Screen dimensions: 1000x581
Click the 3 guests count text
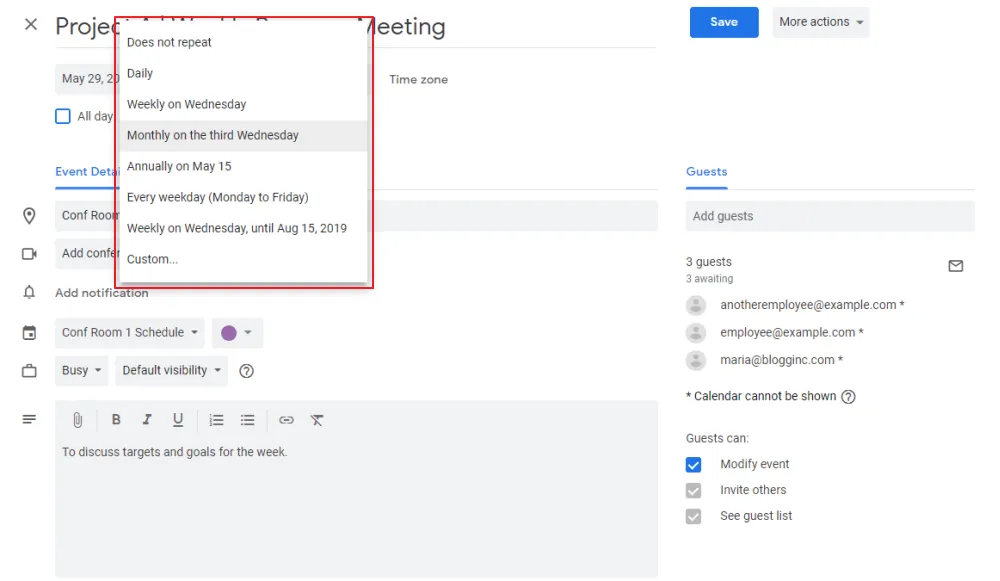tap(709, 262)
